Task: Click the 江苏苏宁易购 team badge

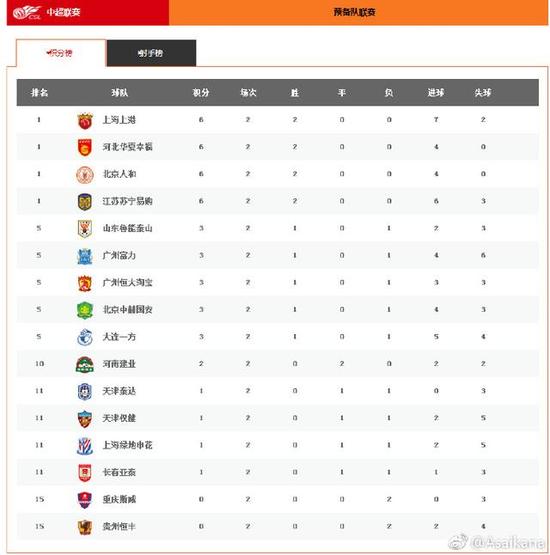Action: [x=85, y=201]
